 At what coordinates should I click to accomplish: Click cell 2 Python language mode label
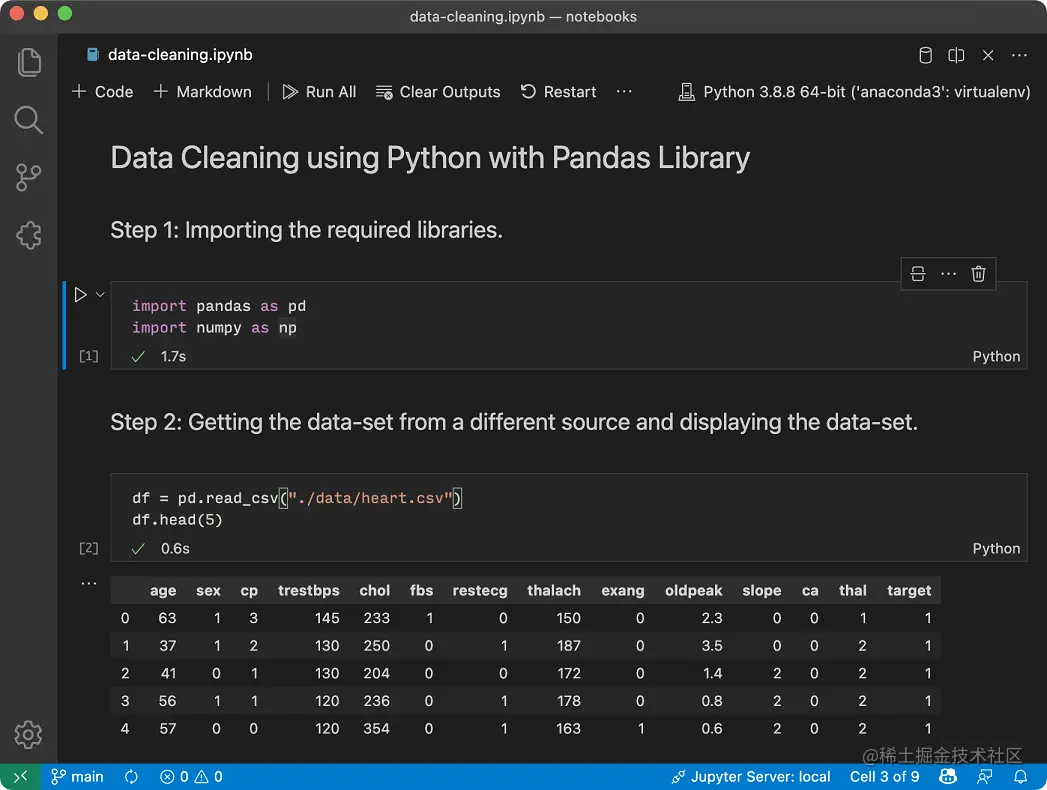996,549
